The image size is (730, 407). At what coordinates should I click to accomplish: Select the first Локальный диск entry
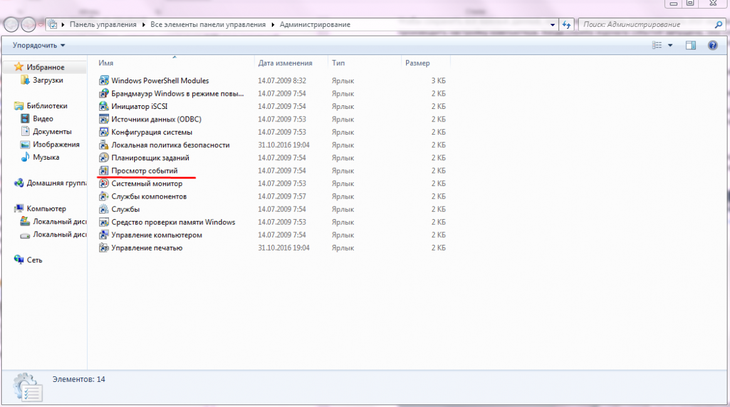click(54, 222)
